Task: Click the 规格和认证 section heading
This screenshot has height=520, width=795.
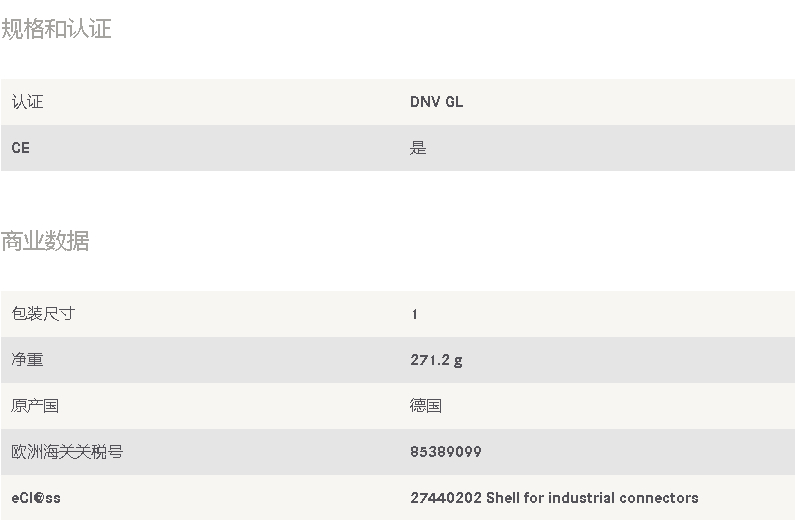Action: tap(56, 28)
